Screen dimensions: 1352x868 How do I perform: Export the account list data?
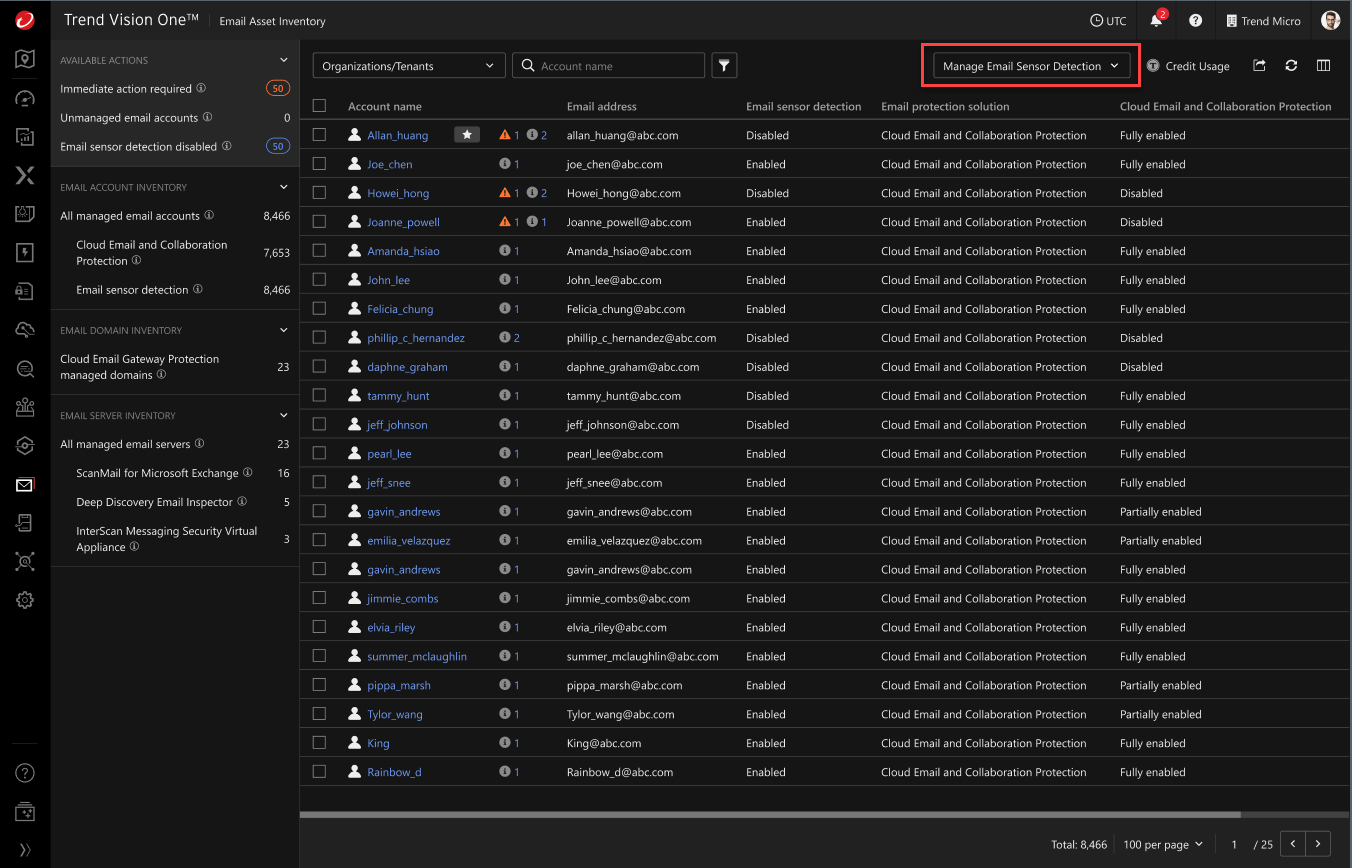pyautogui.click(x=1259, y=65)
